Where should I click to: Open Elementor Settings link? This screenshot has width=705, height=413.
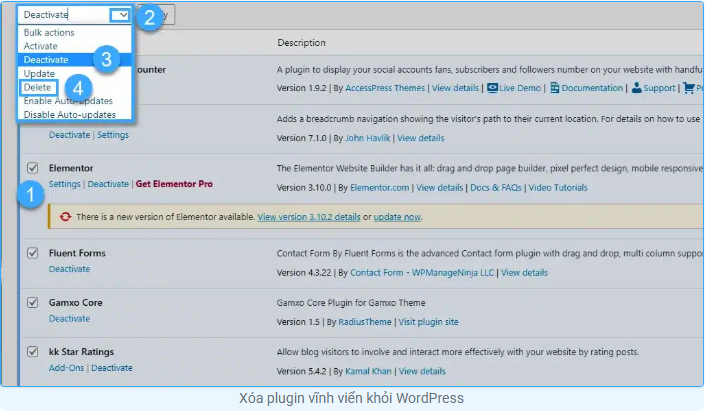[64, 184]
